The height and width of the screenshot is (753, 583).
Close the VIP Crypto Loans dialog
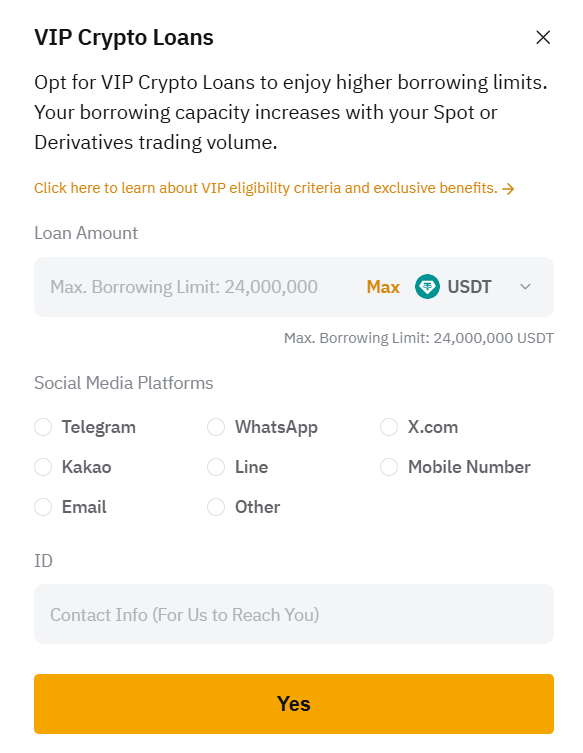543,37
